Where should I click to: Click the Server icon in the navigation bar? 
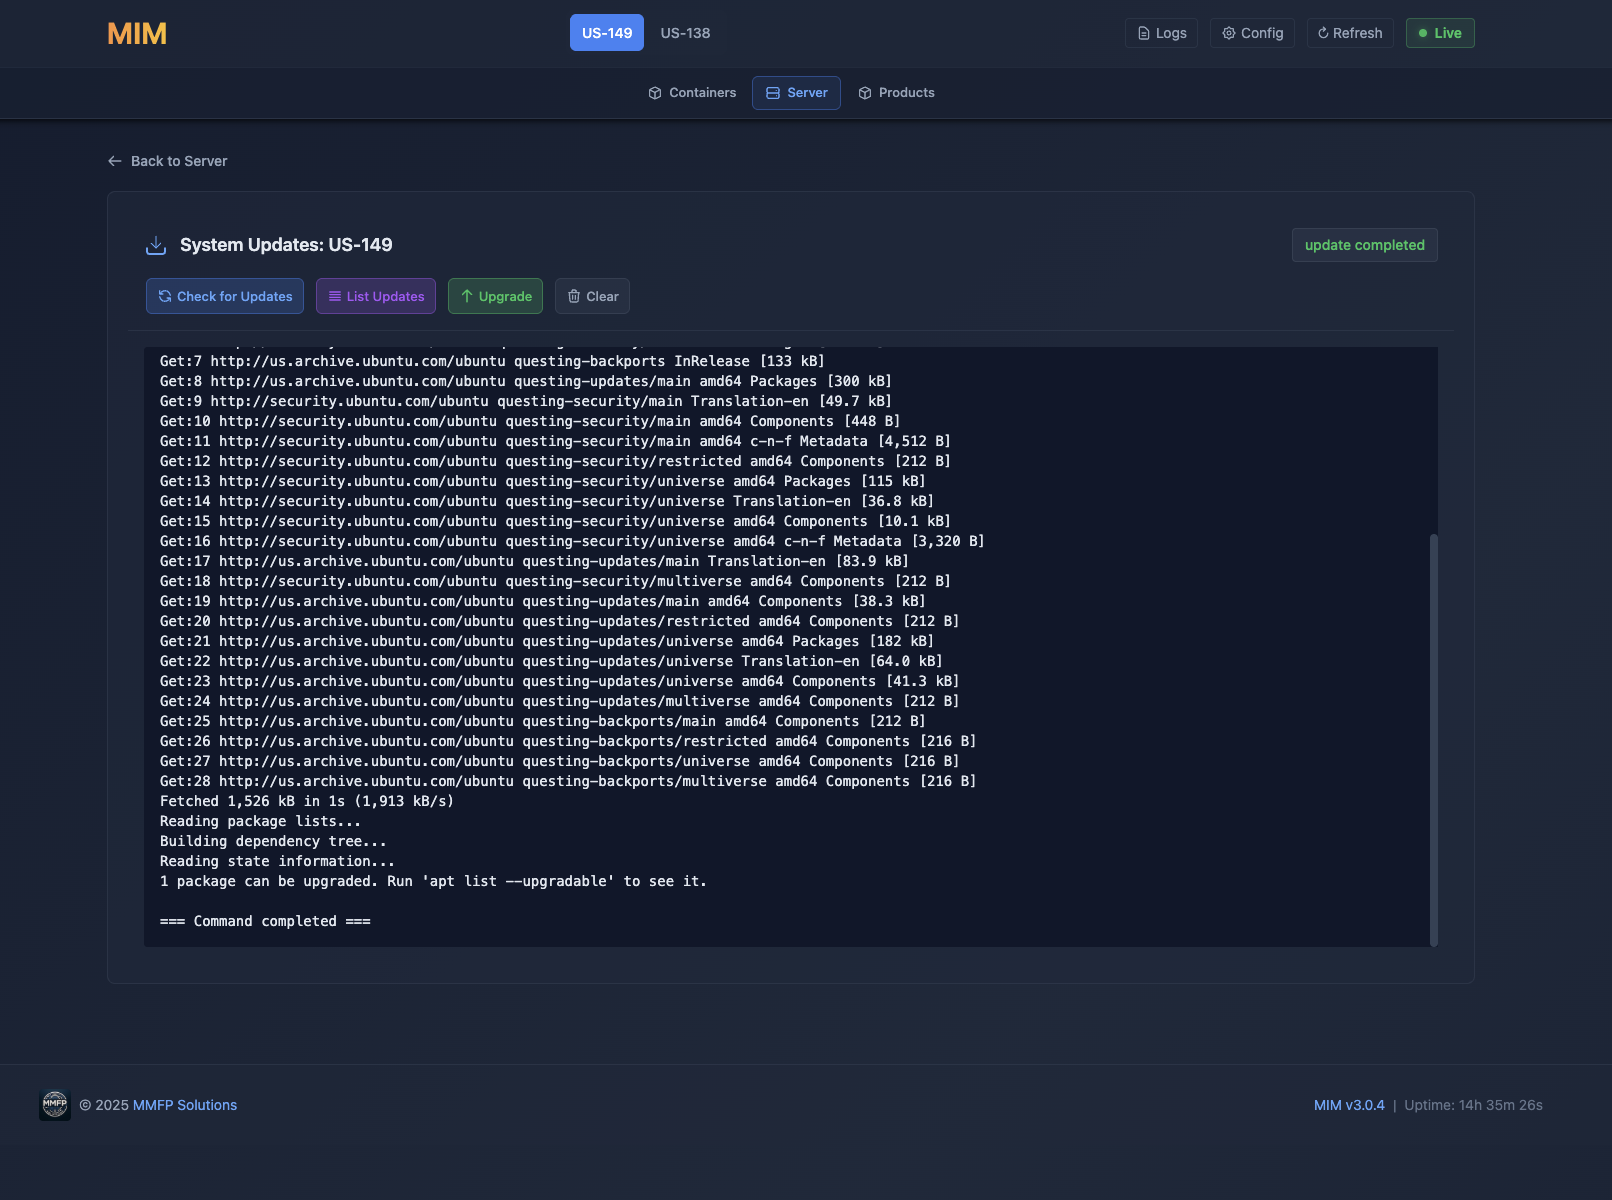[772, 92]
